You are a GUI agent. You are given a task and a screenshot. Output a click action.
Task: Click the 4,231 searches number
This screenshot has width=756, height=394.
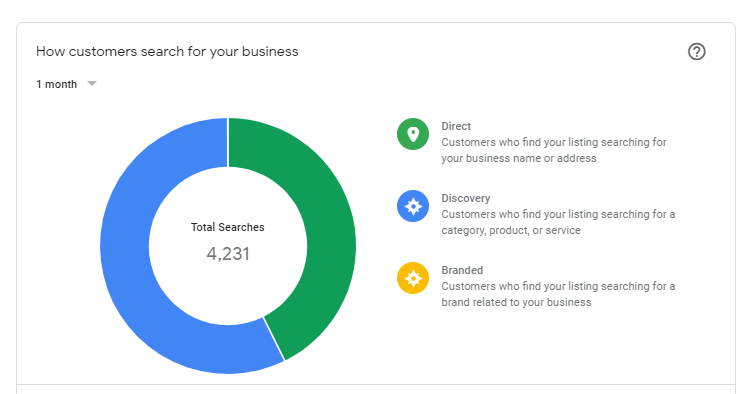click(228, 254)
